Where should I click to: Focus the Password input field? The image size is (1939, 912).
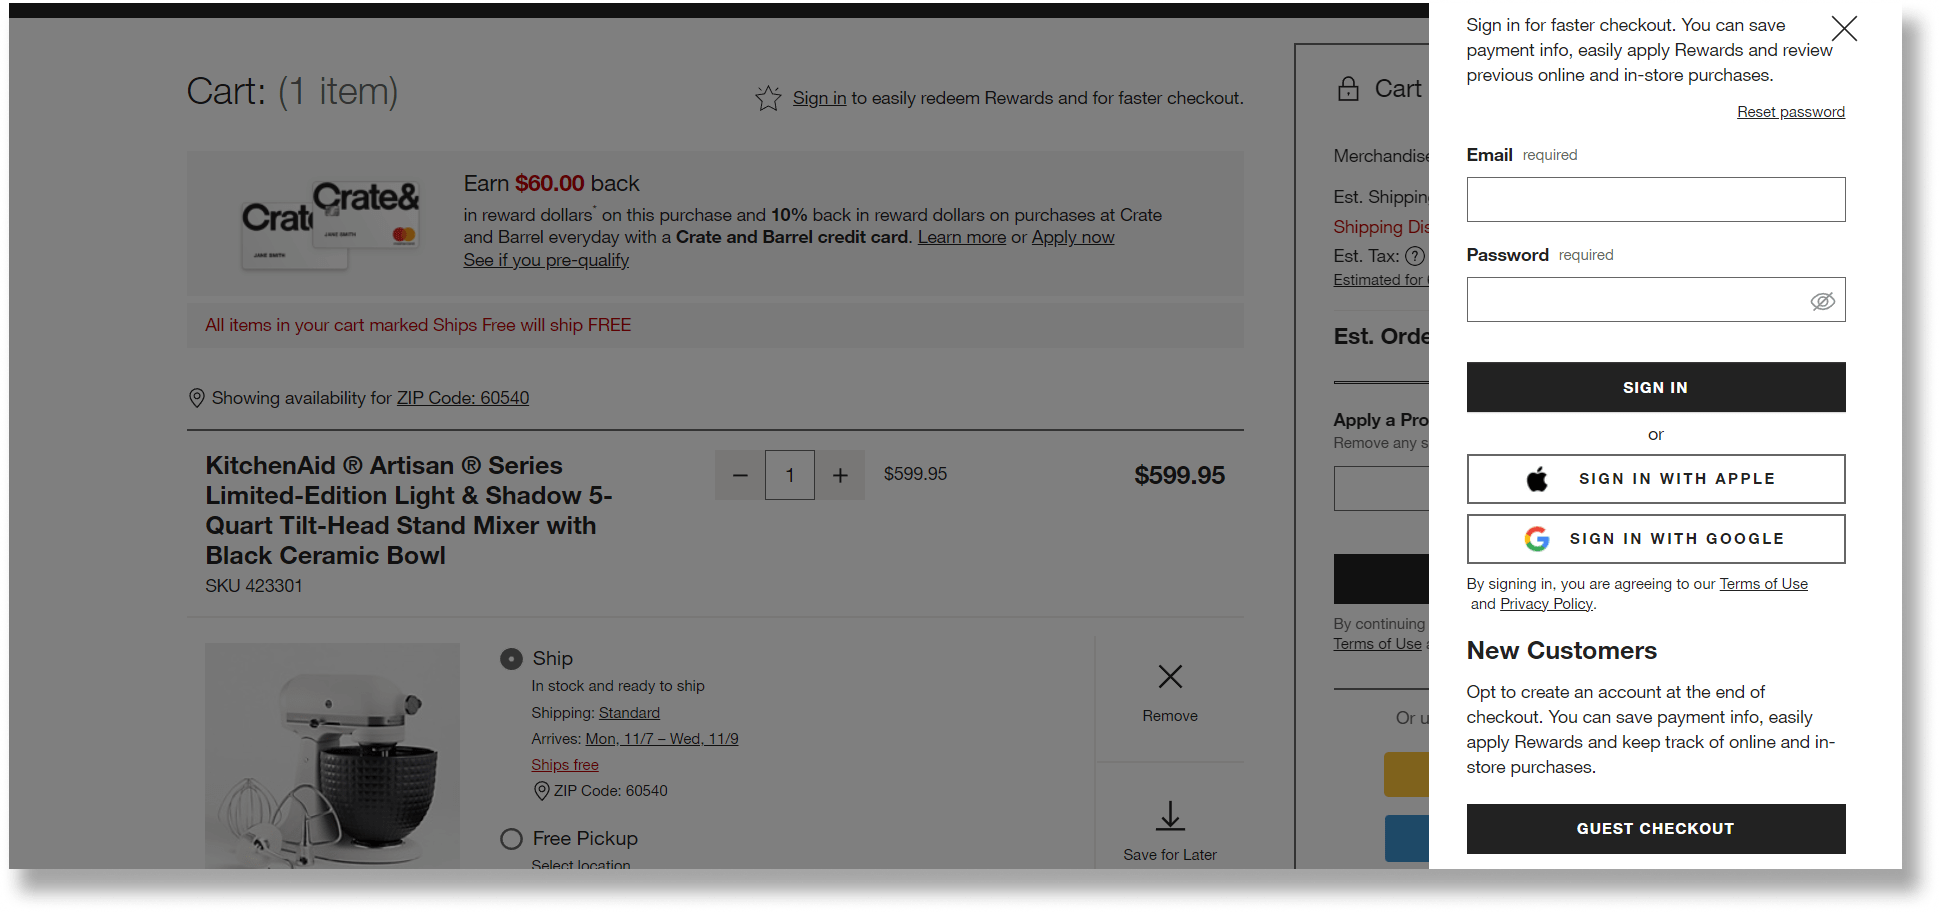1655,299
